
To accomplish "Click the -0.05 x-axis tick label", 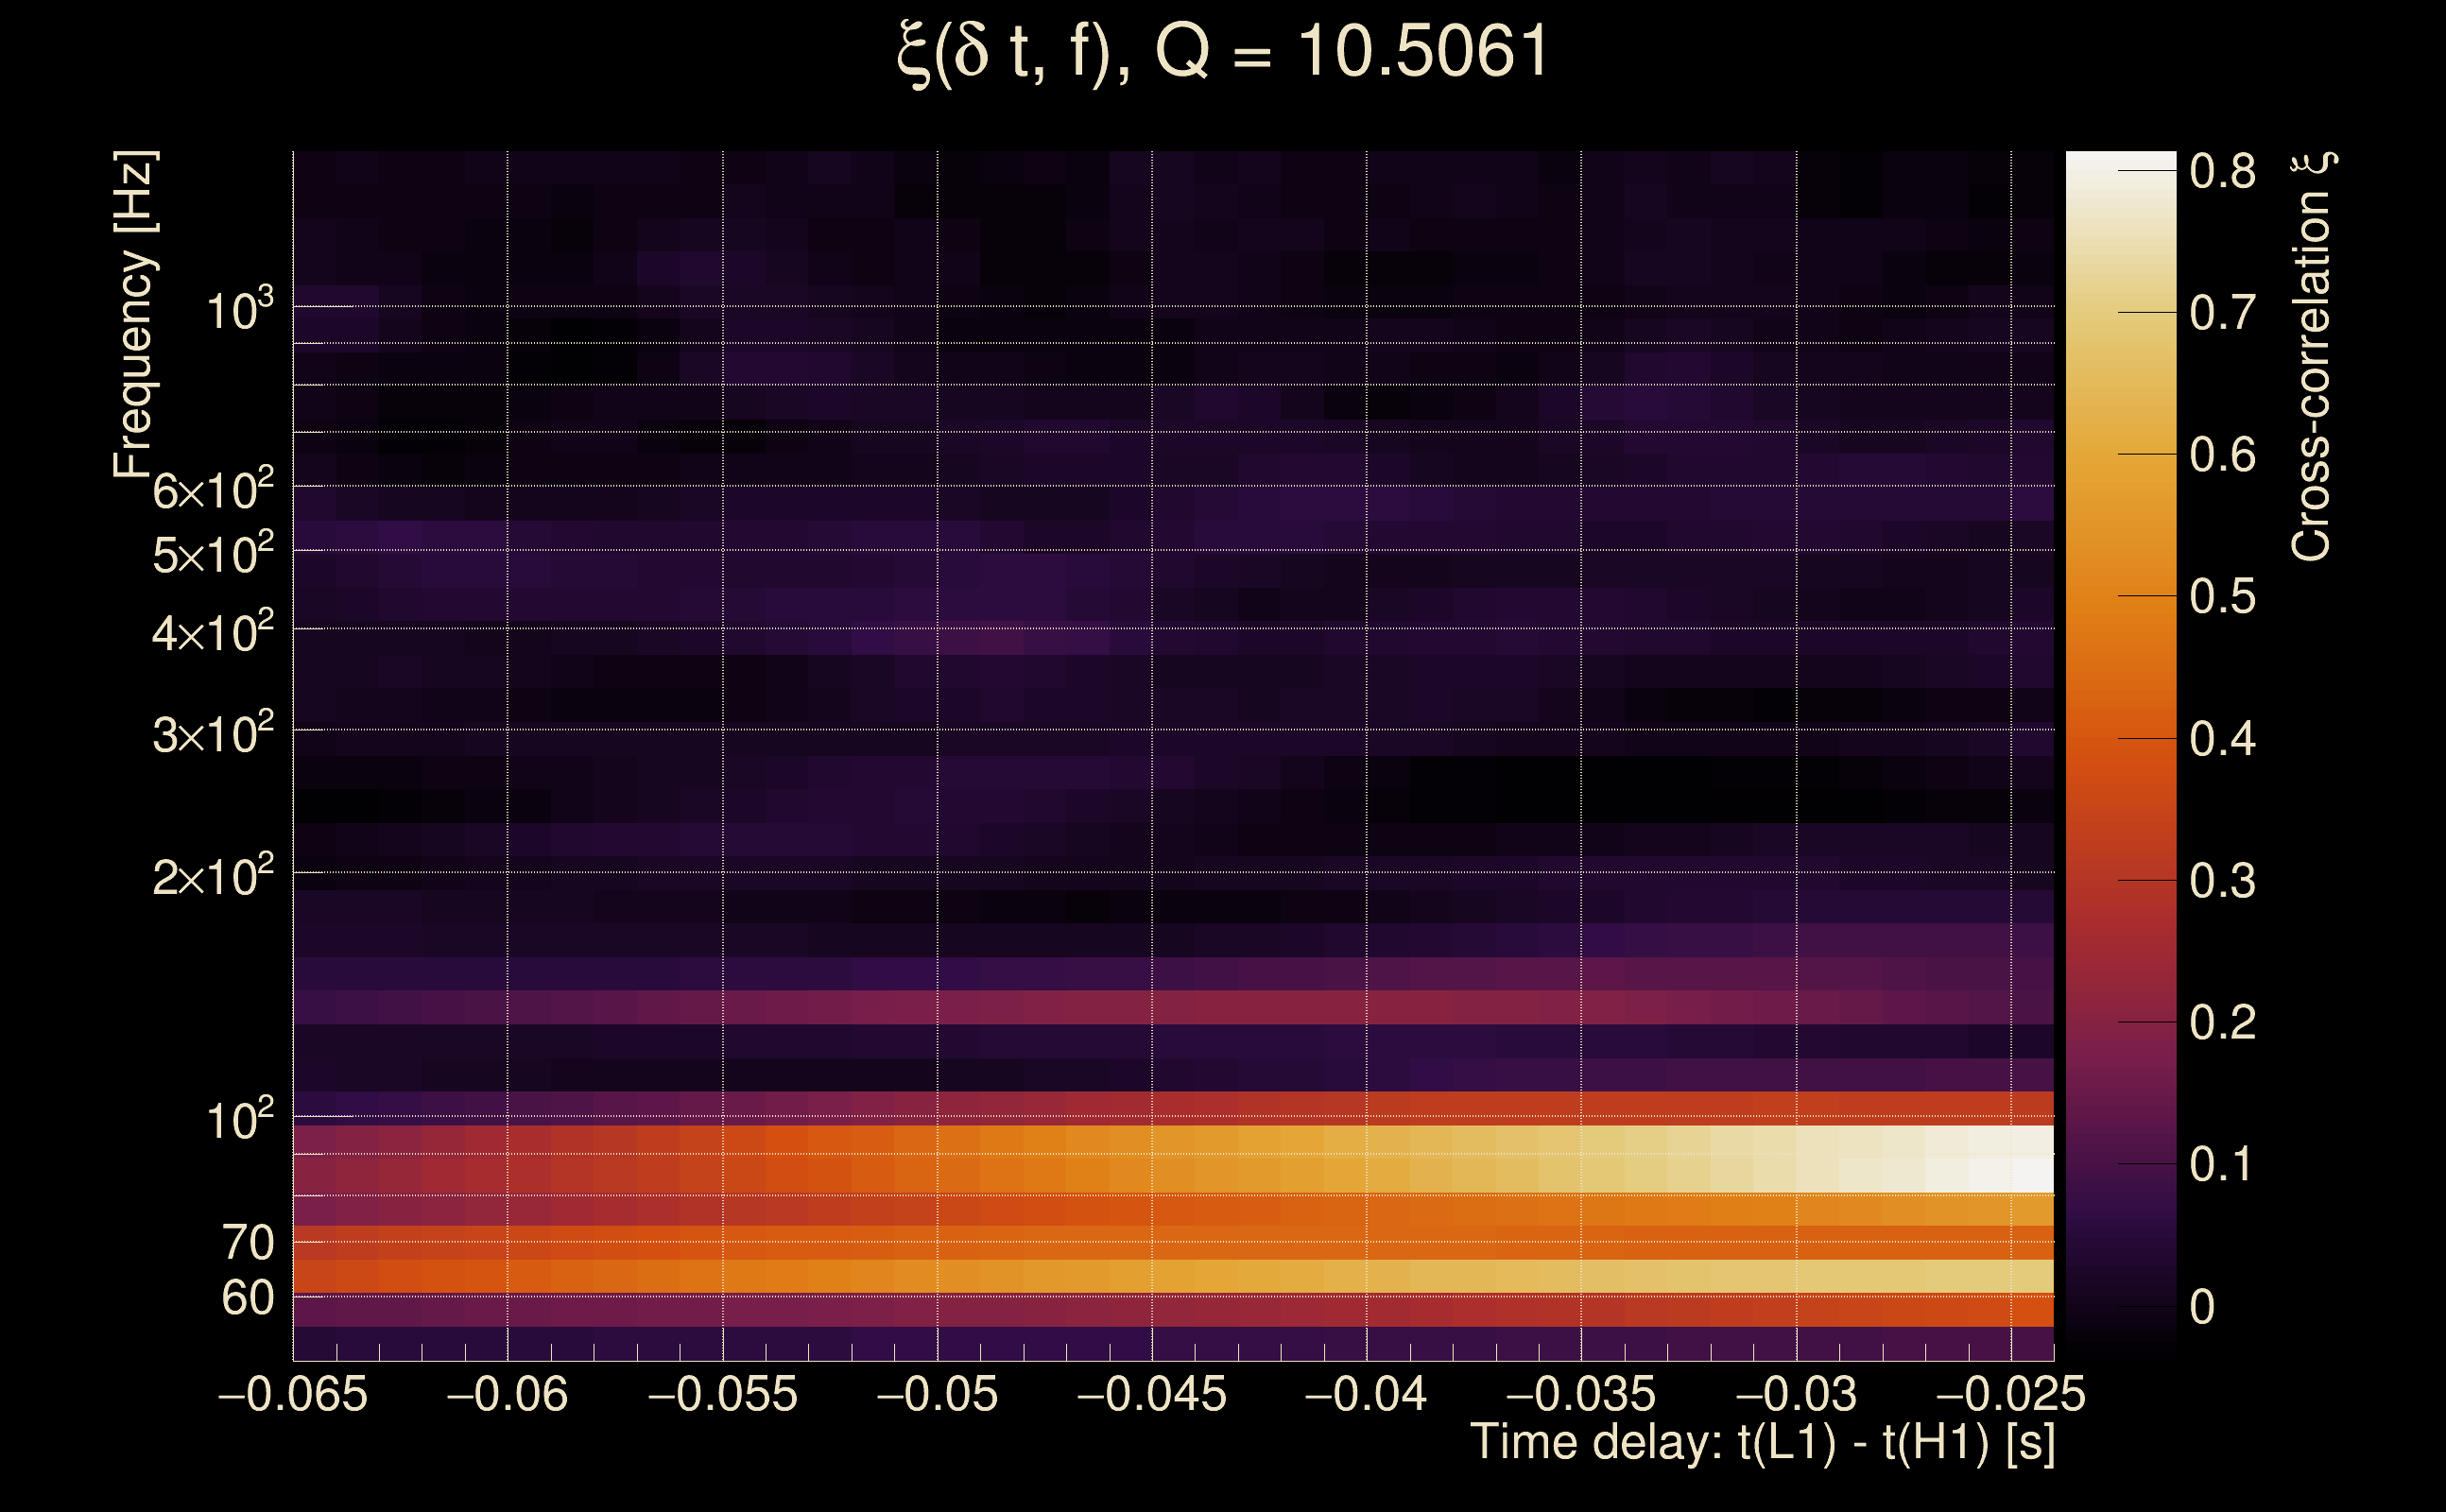I will tap(937, 1395).
